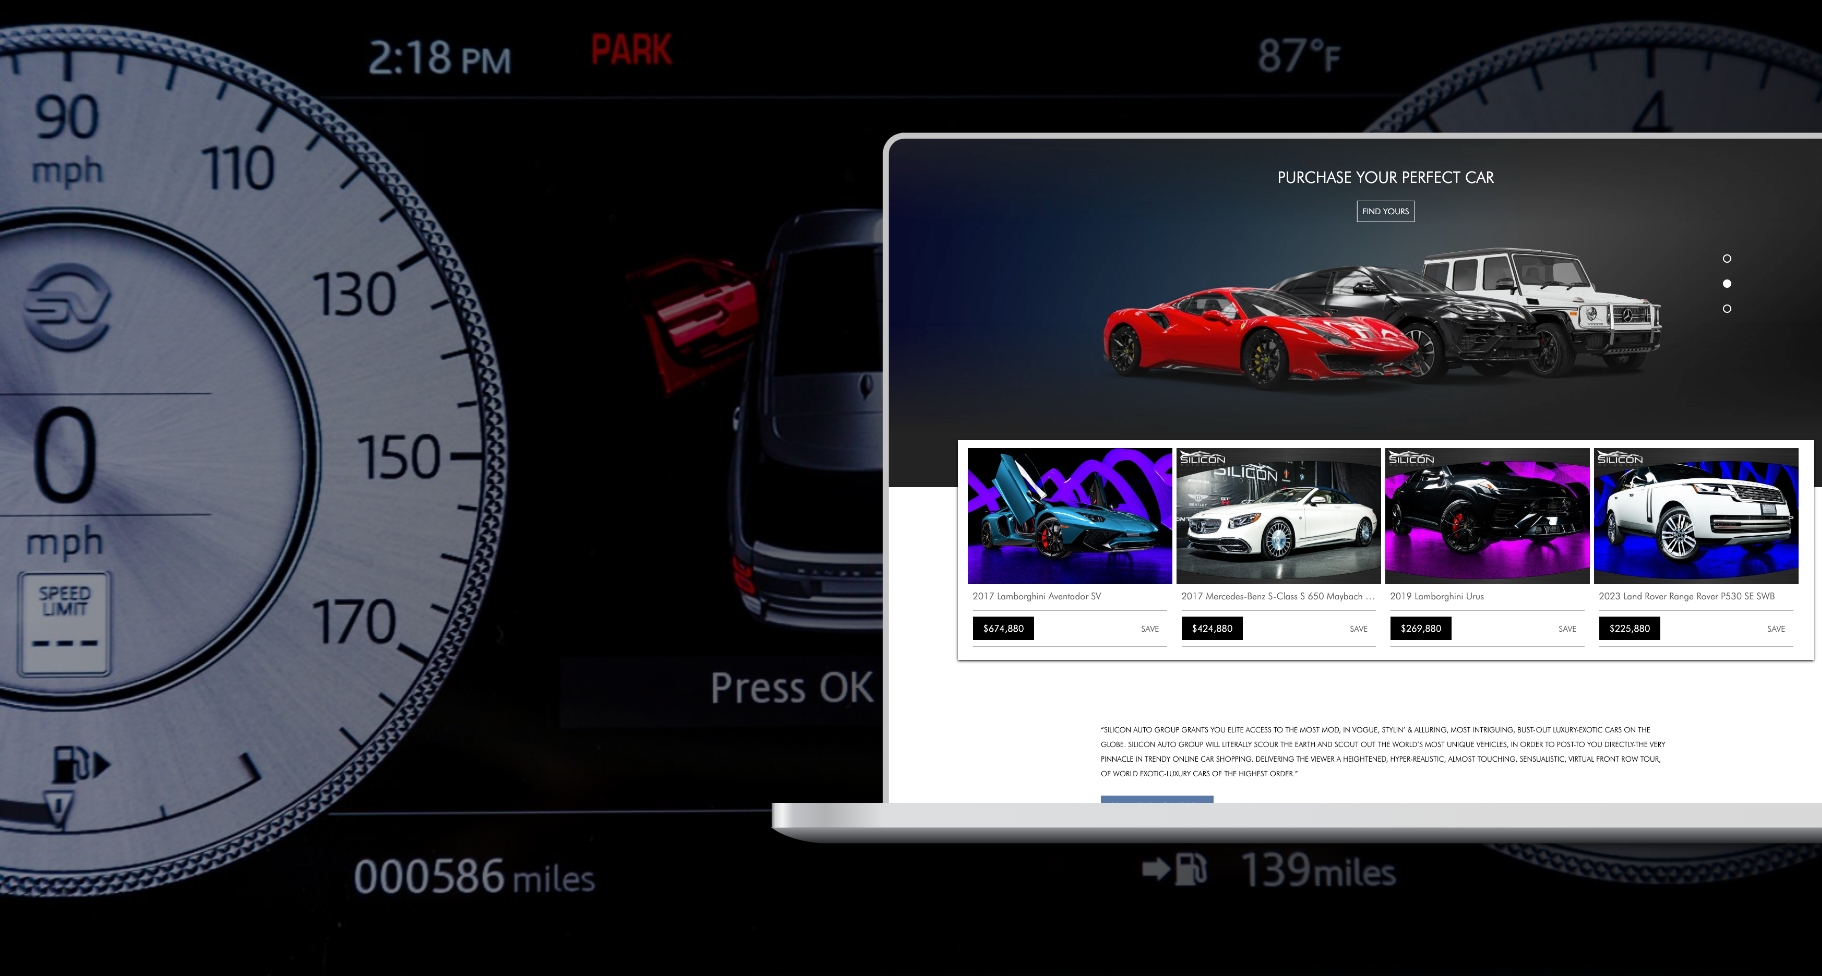Image resolution: width=1822 pixels, height=976 pixels.
Task: Open the white Mercedes Maybach photo
Action: [1278, 516]
